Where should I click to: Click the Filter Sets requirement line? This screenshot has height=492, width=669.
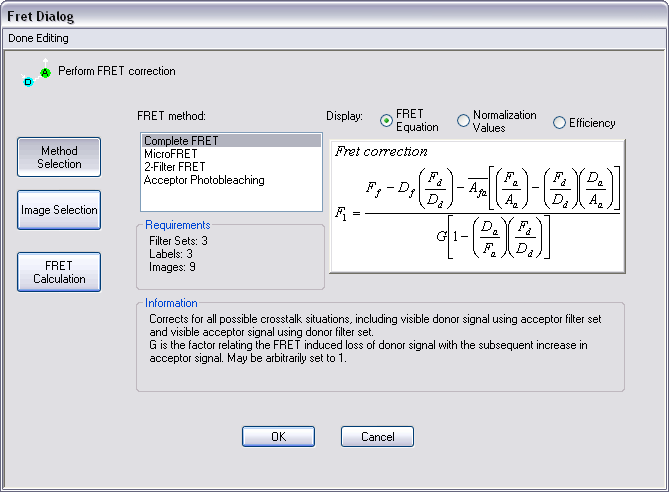(x=179, y=241)
